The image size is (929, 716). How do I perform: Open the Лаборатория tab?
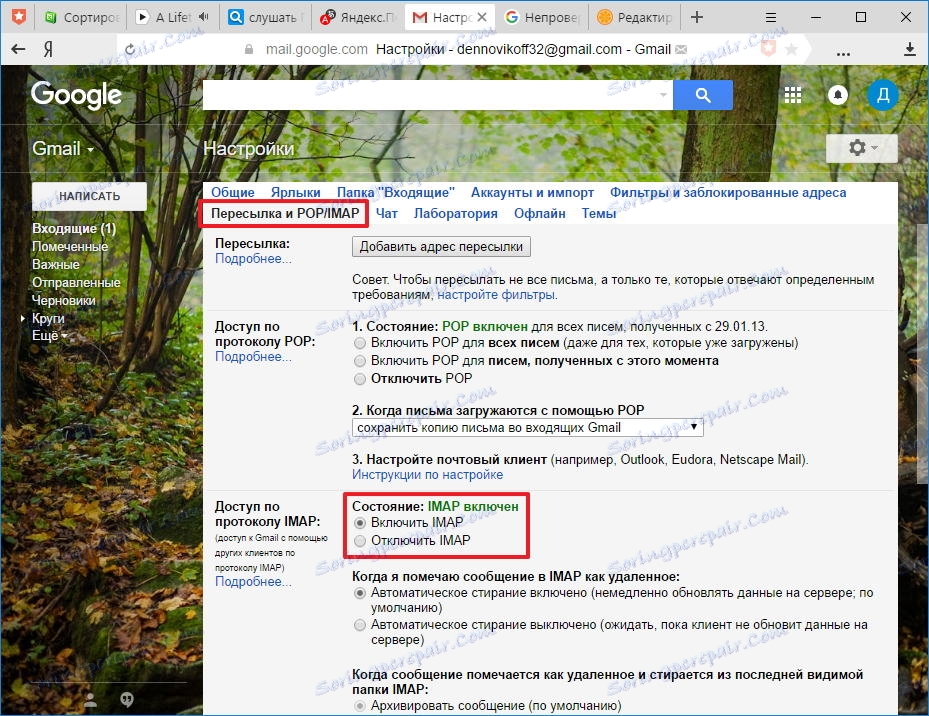click(456, 213)
